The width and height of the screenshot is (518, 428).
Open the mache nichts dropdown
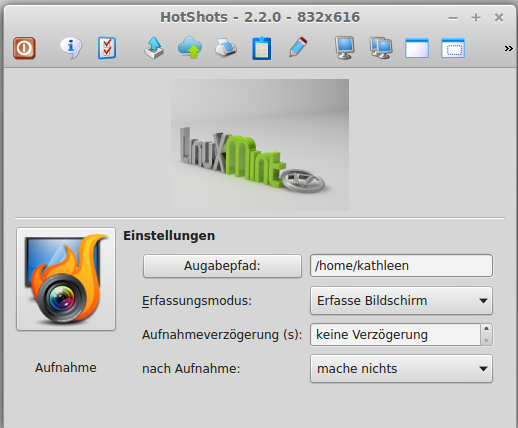coord(401,369)
